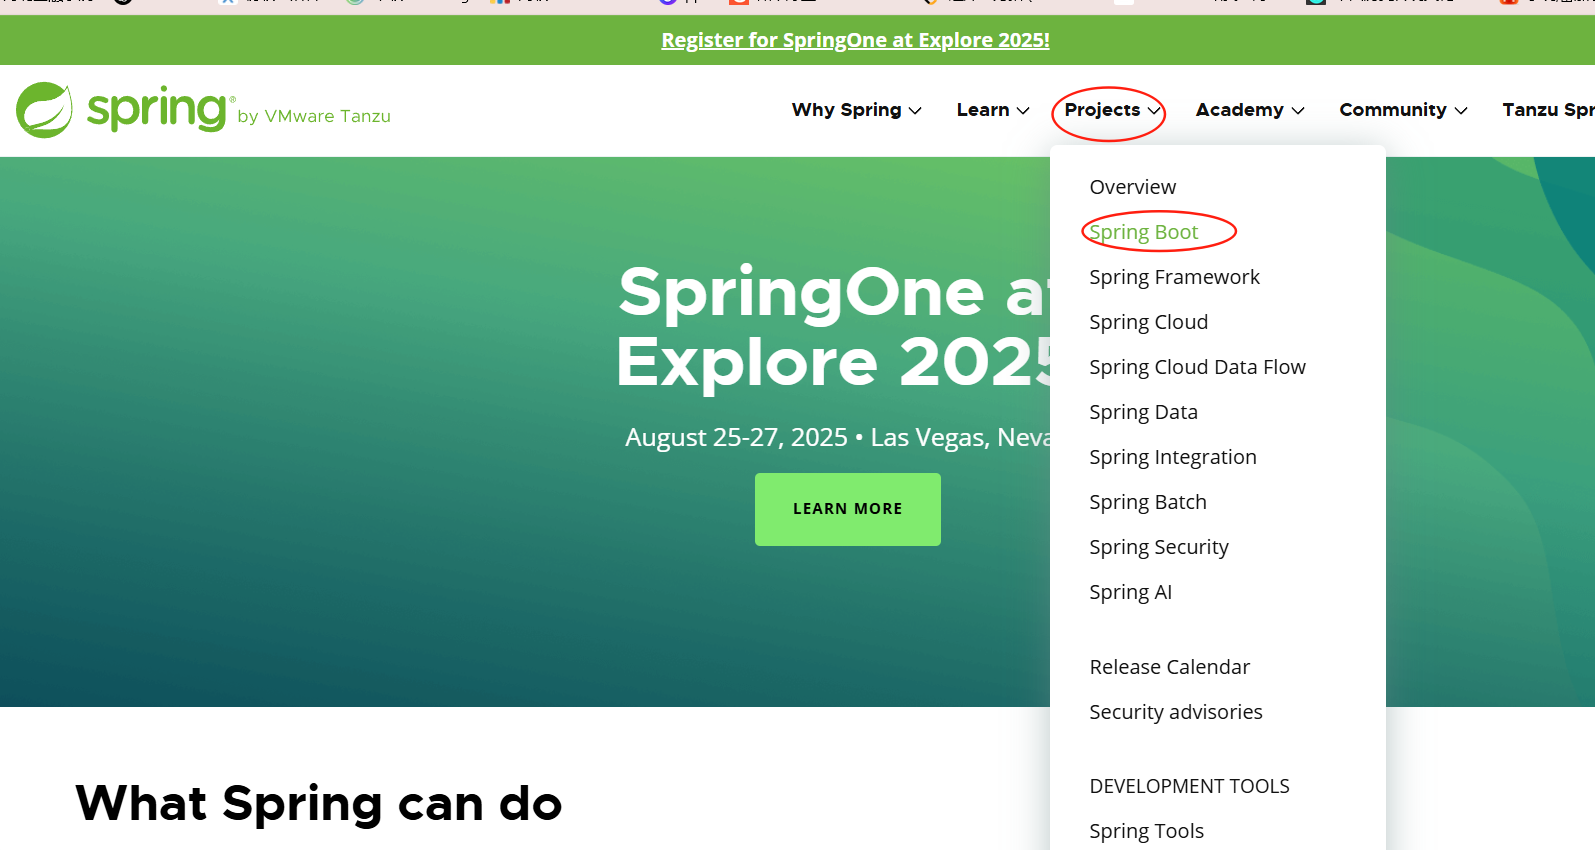View the Security advisories page
The height and width of the screenshot is (850, 1595).
[x=1175, y=712]
